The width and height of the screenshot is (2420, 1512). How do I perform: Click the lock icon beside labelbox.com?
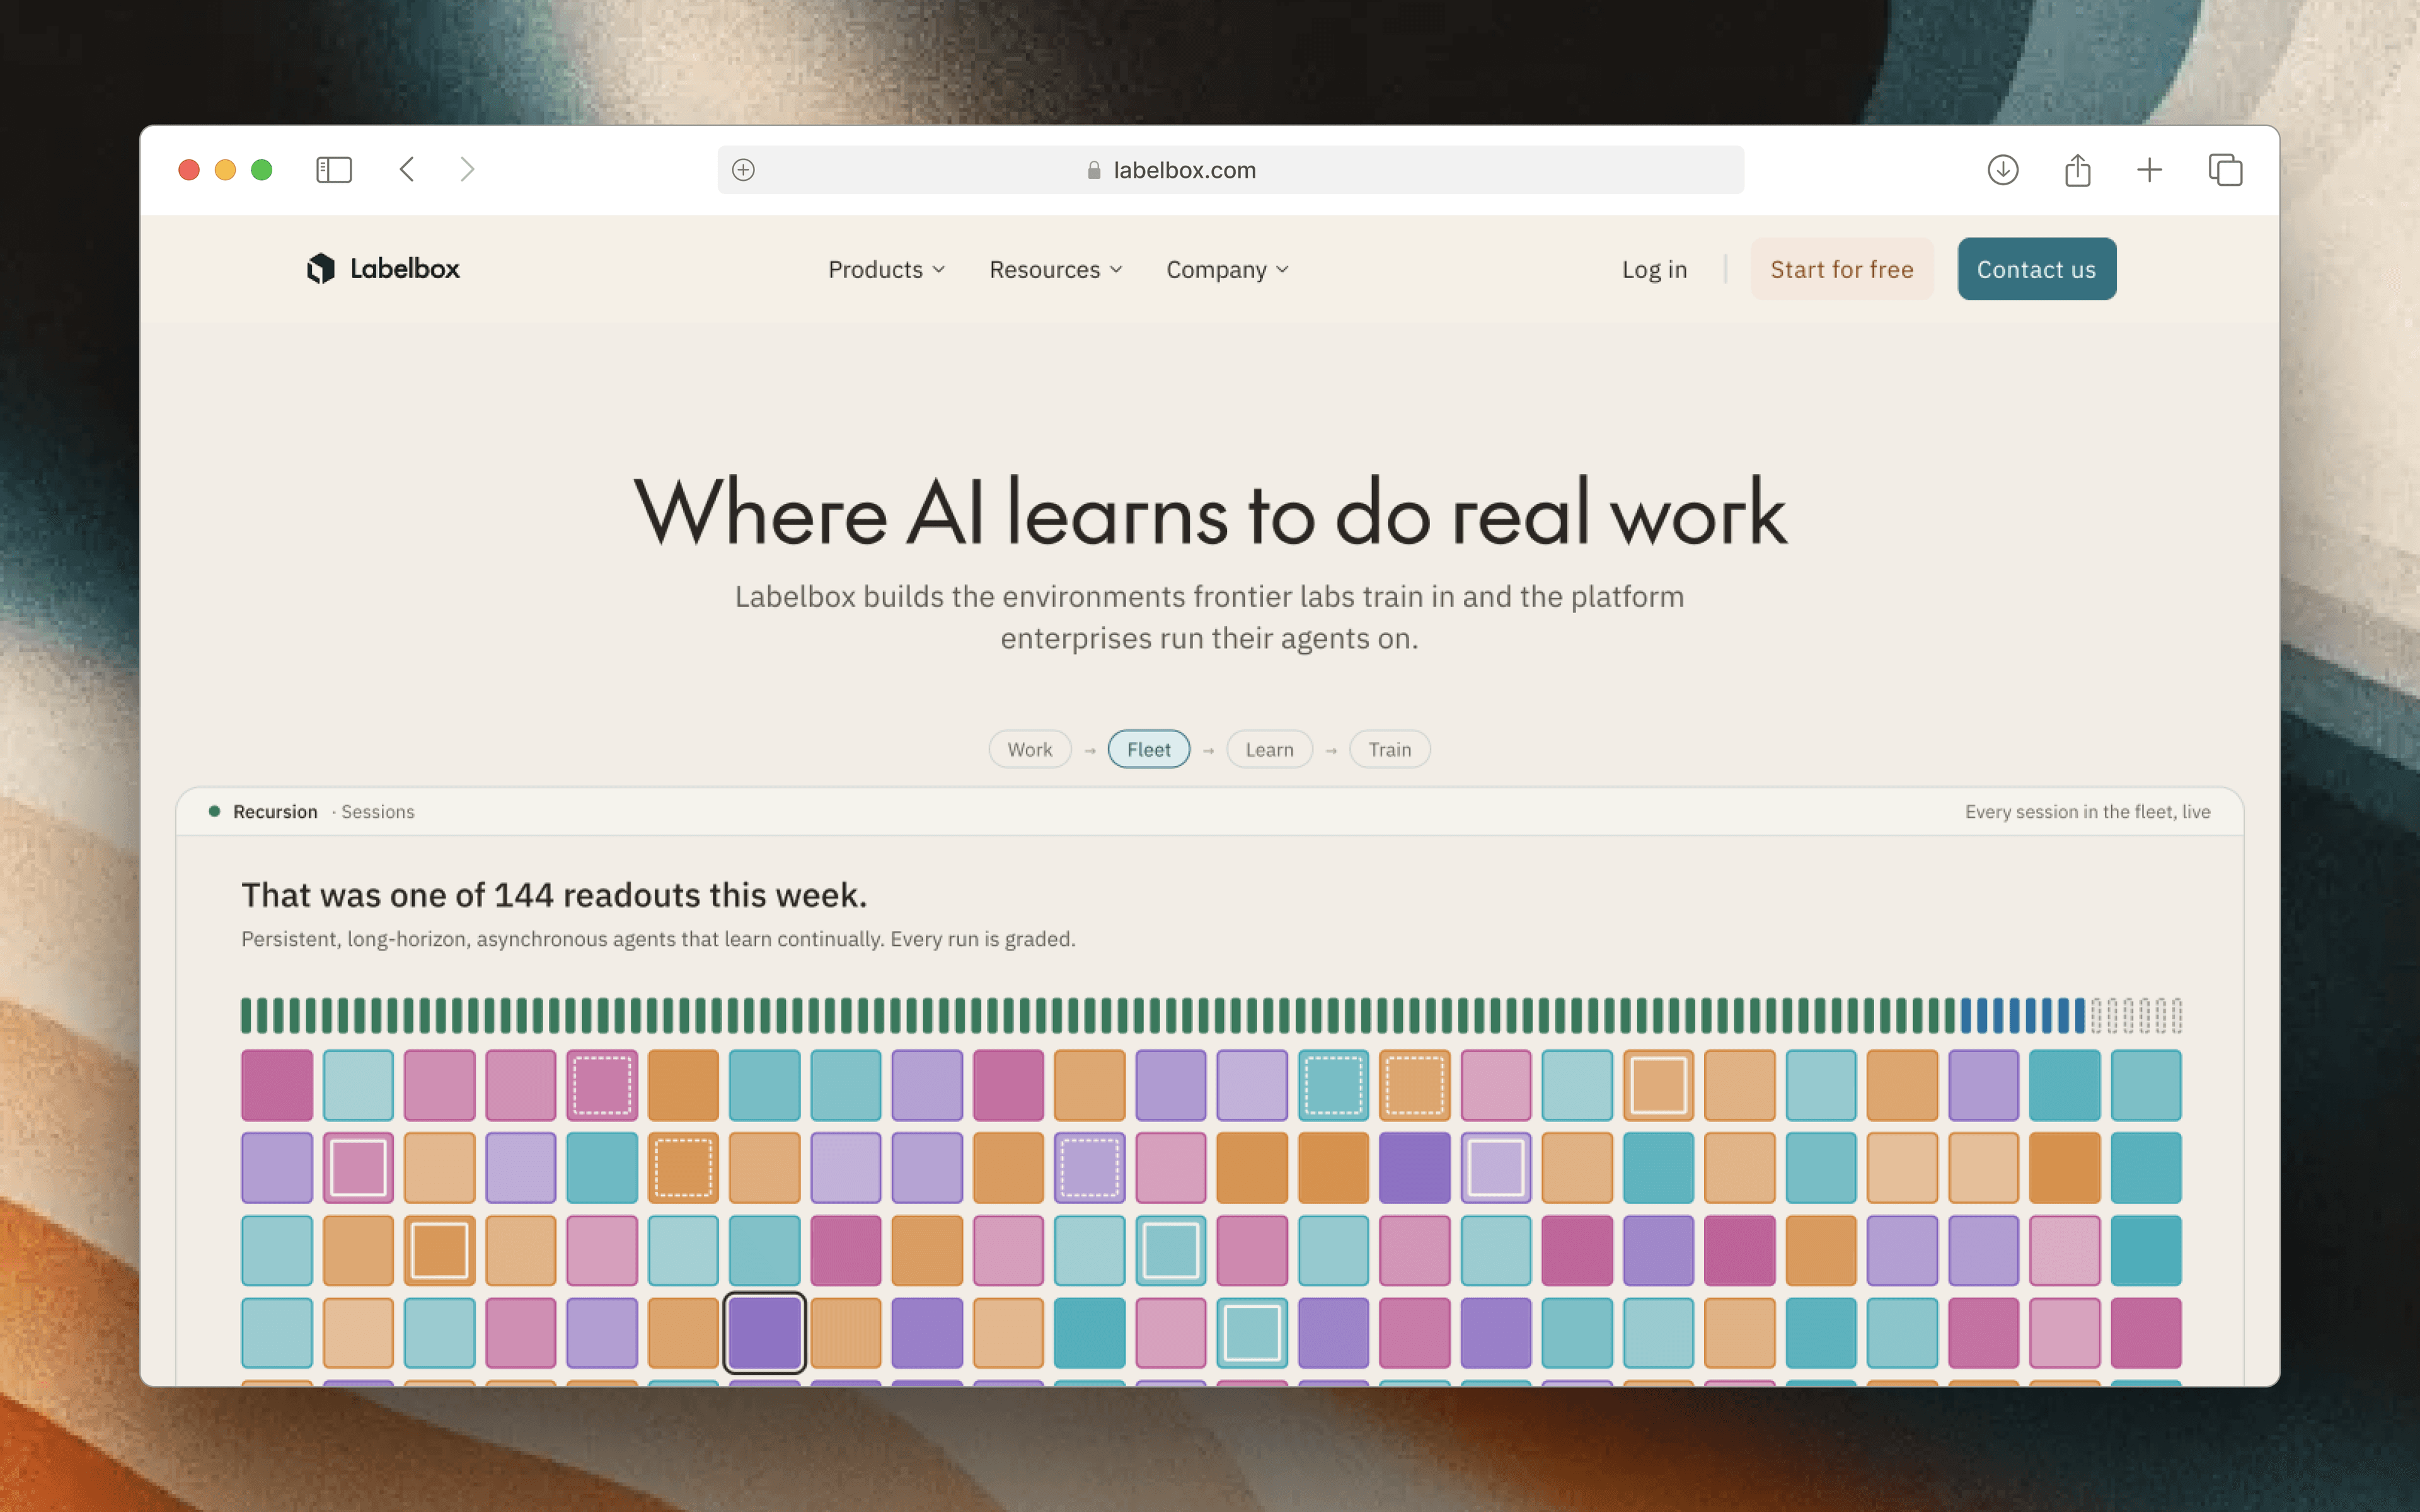click(1094, 170)
